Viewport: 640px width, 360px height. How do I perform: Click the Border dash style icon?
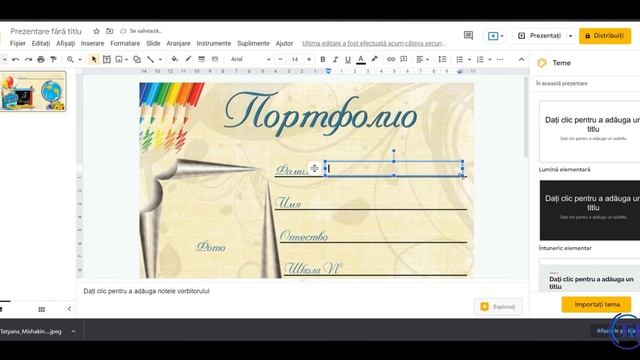(215, 59)
